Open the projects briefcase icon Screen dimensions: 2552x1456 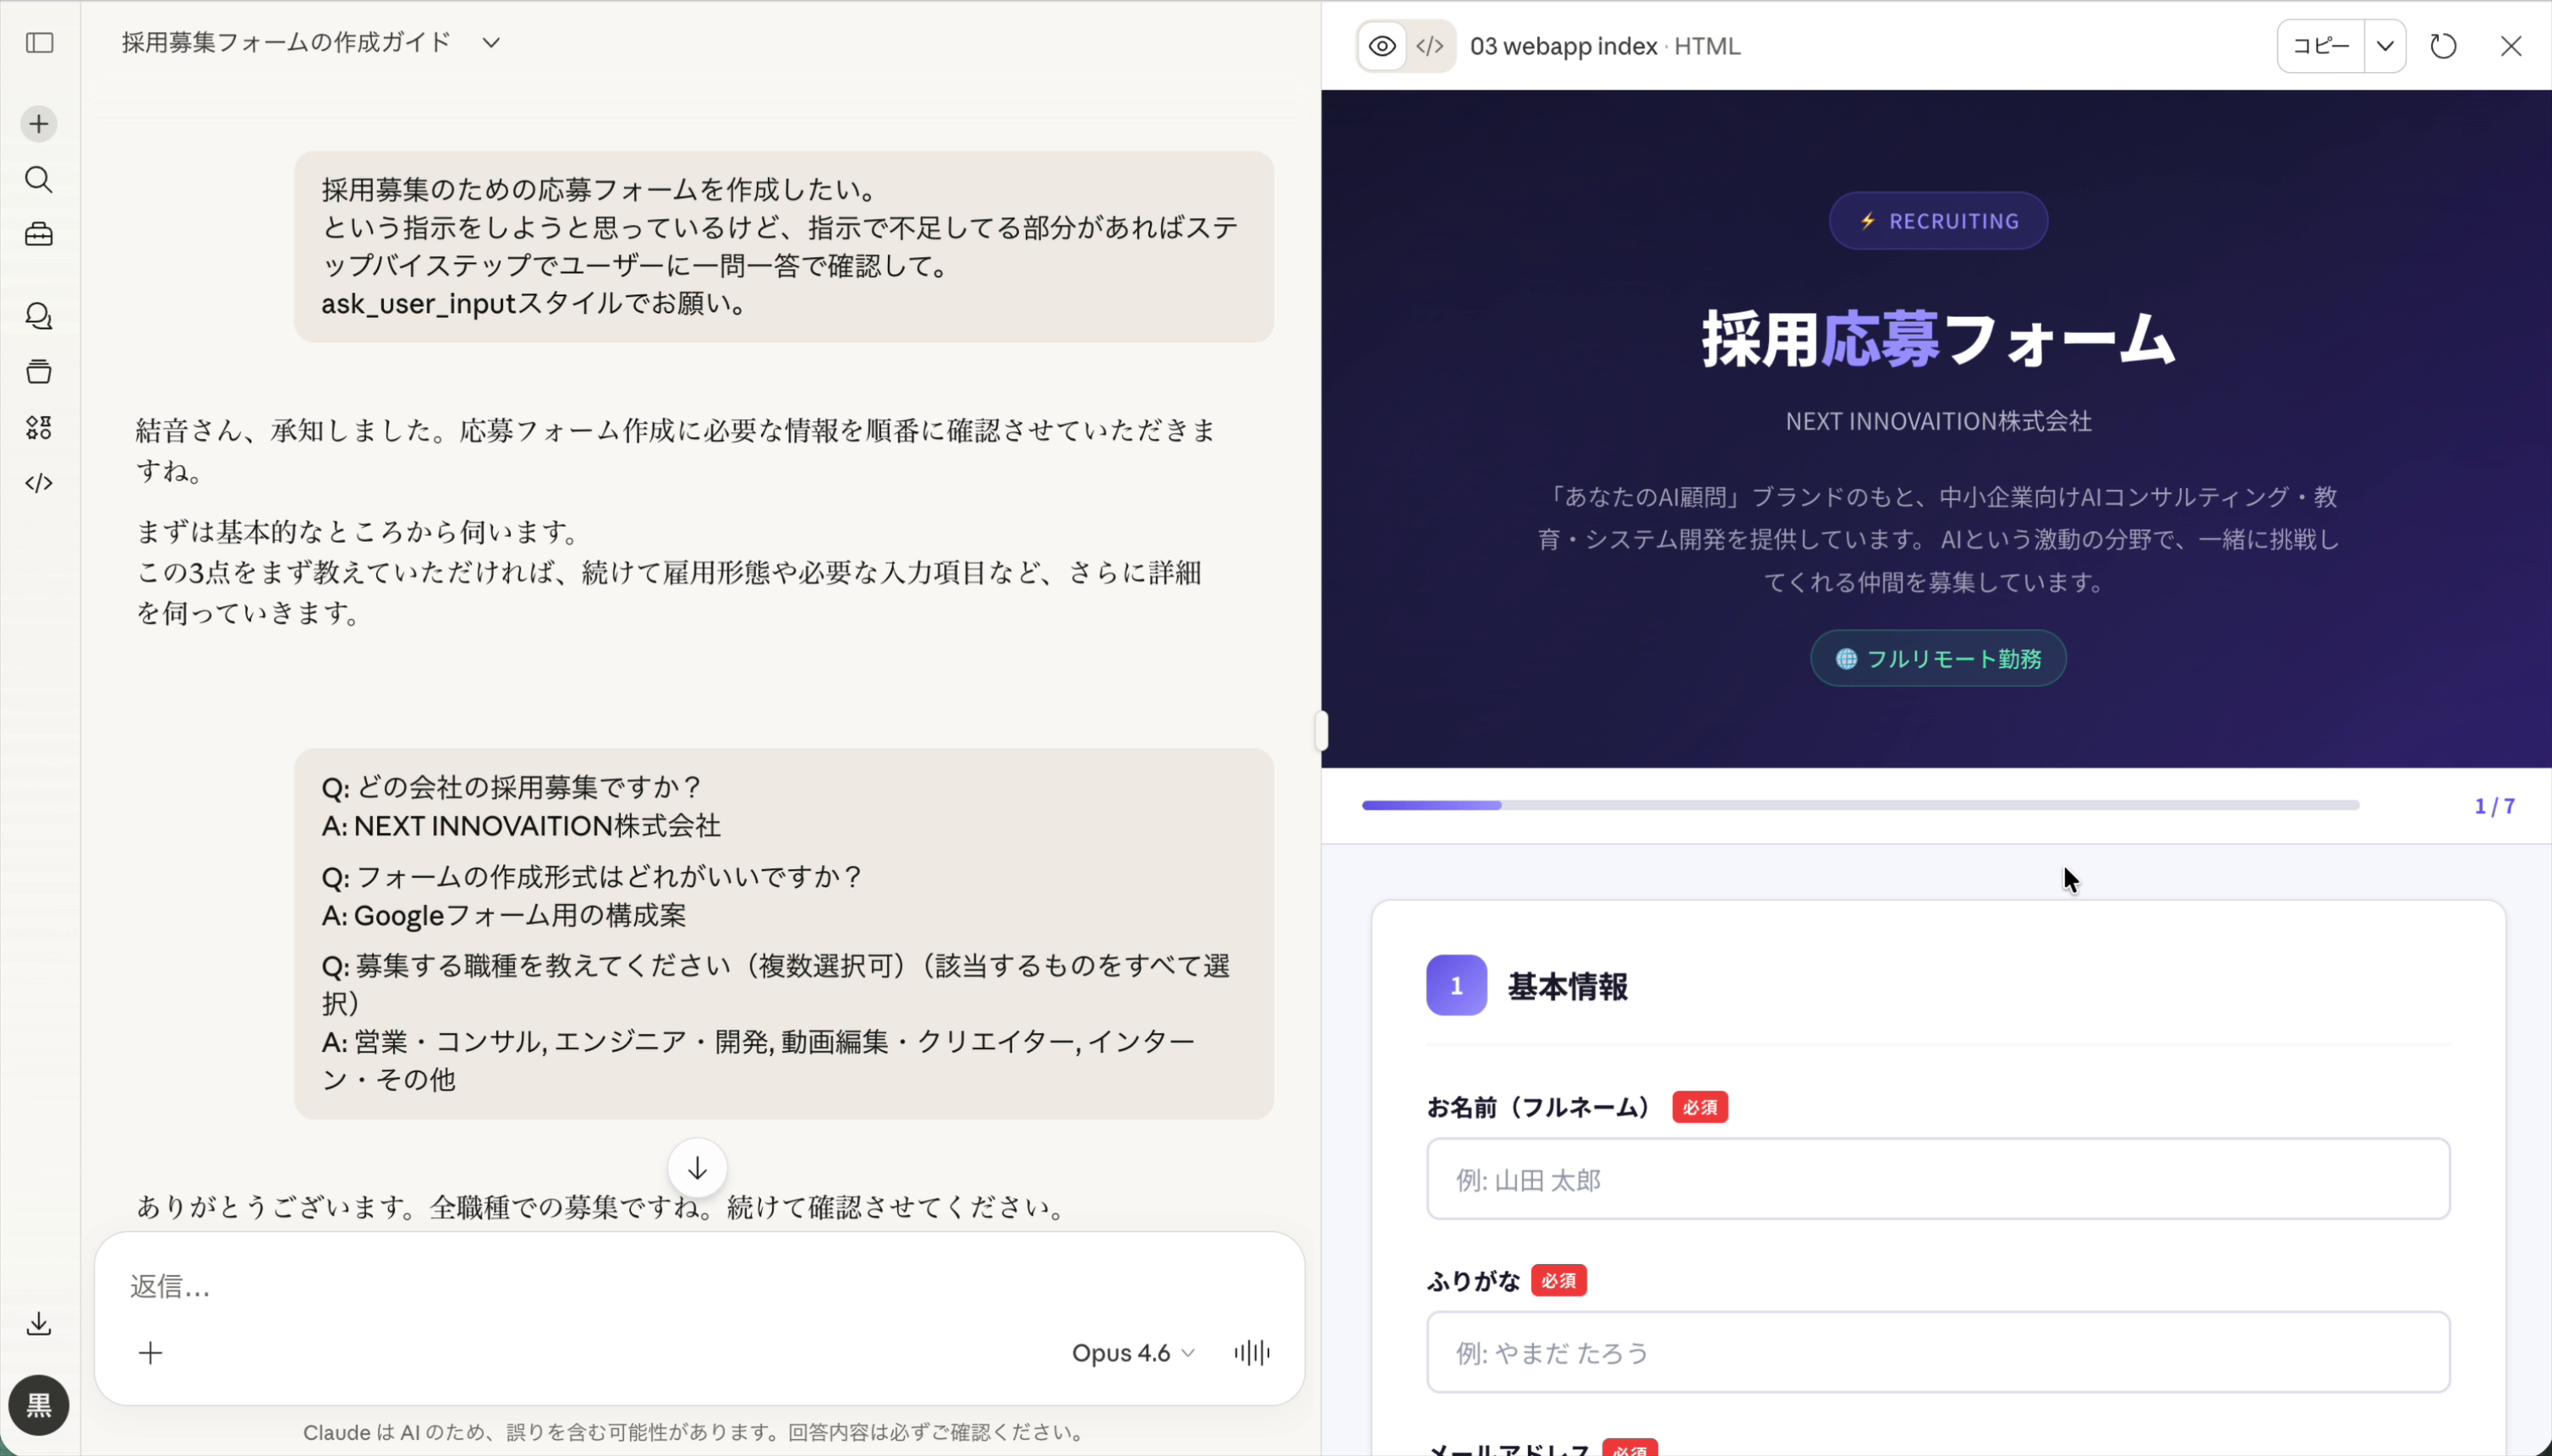pos(39,235)
